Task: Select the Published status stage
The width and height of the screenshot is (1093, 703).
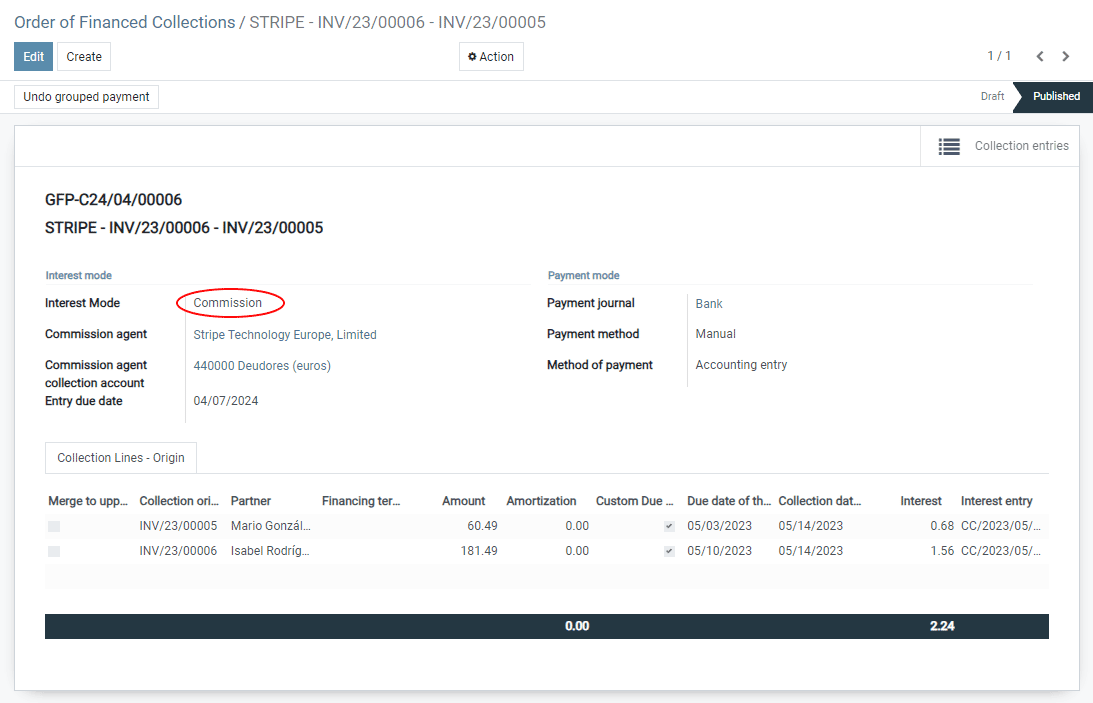Action: point(1056,97)
